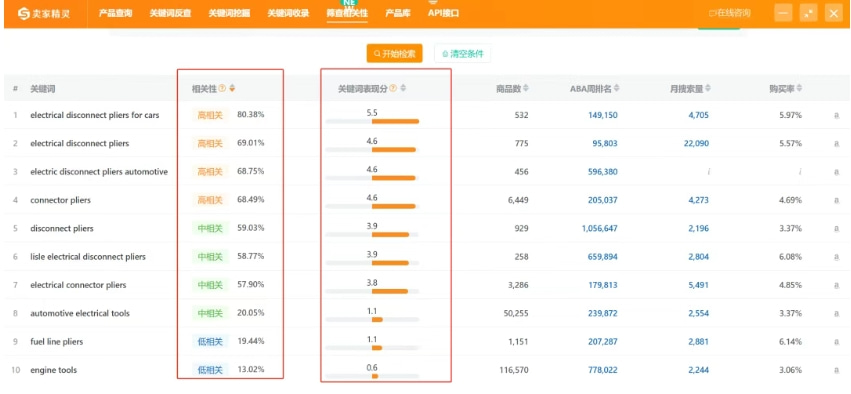This screenshot has height=394, width=851.
Task: Click info icon in 月搜索量 of row 3
Action: pos(708,172)
